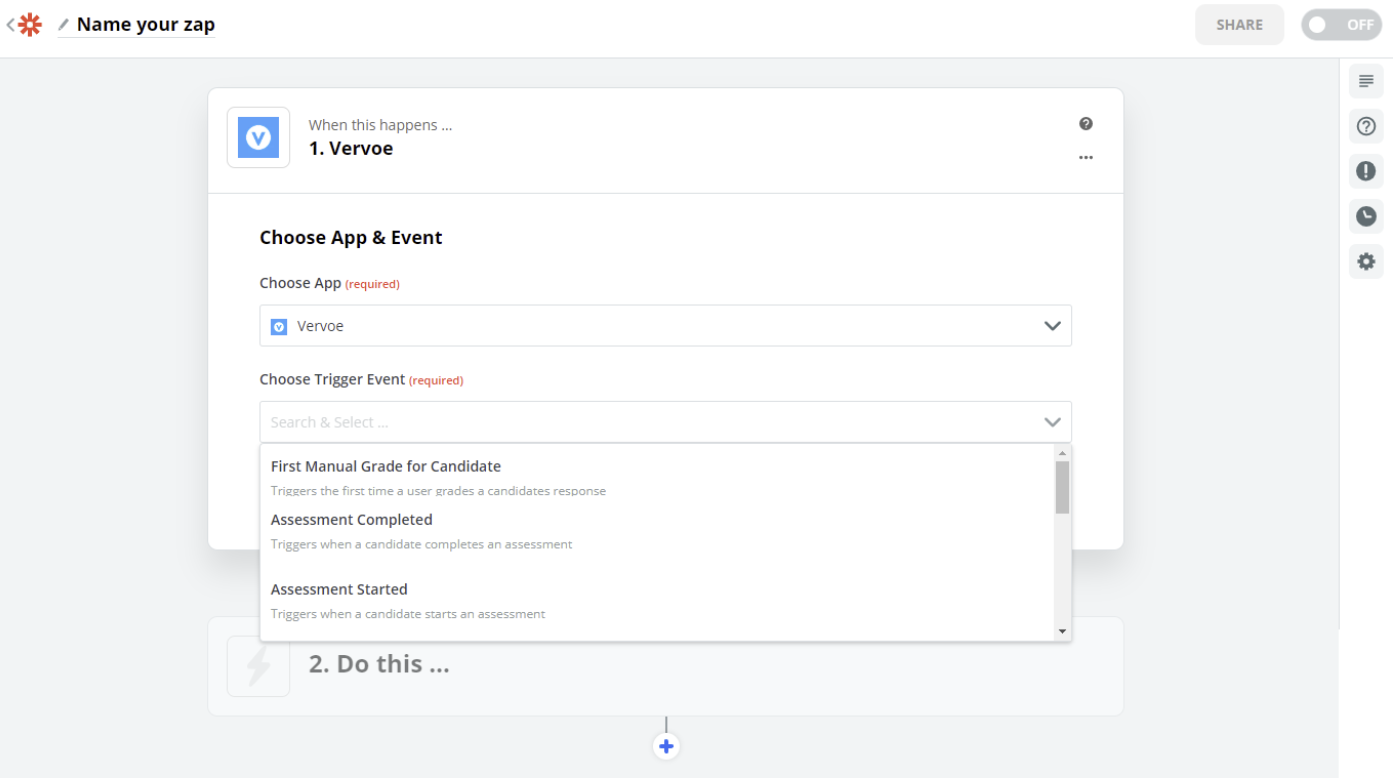Click the trigger event Search & Select field
The image size is (1400, 778).
click(x=665, y=422)
